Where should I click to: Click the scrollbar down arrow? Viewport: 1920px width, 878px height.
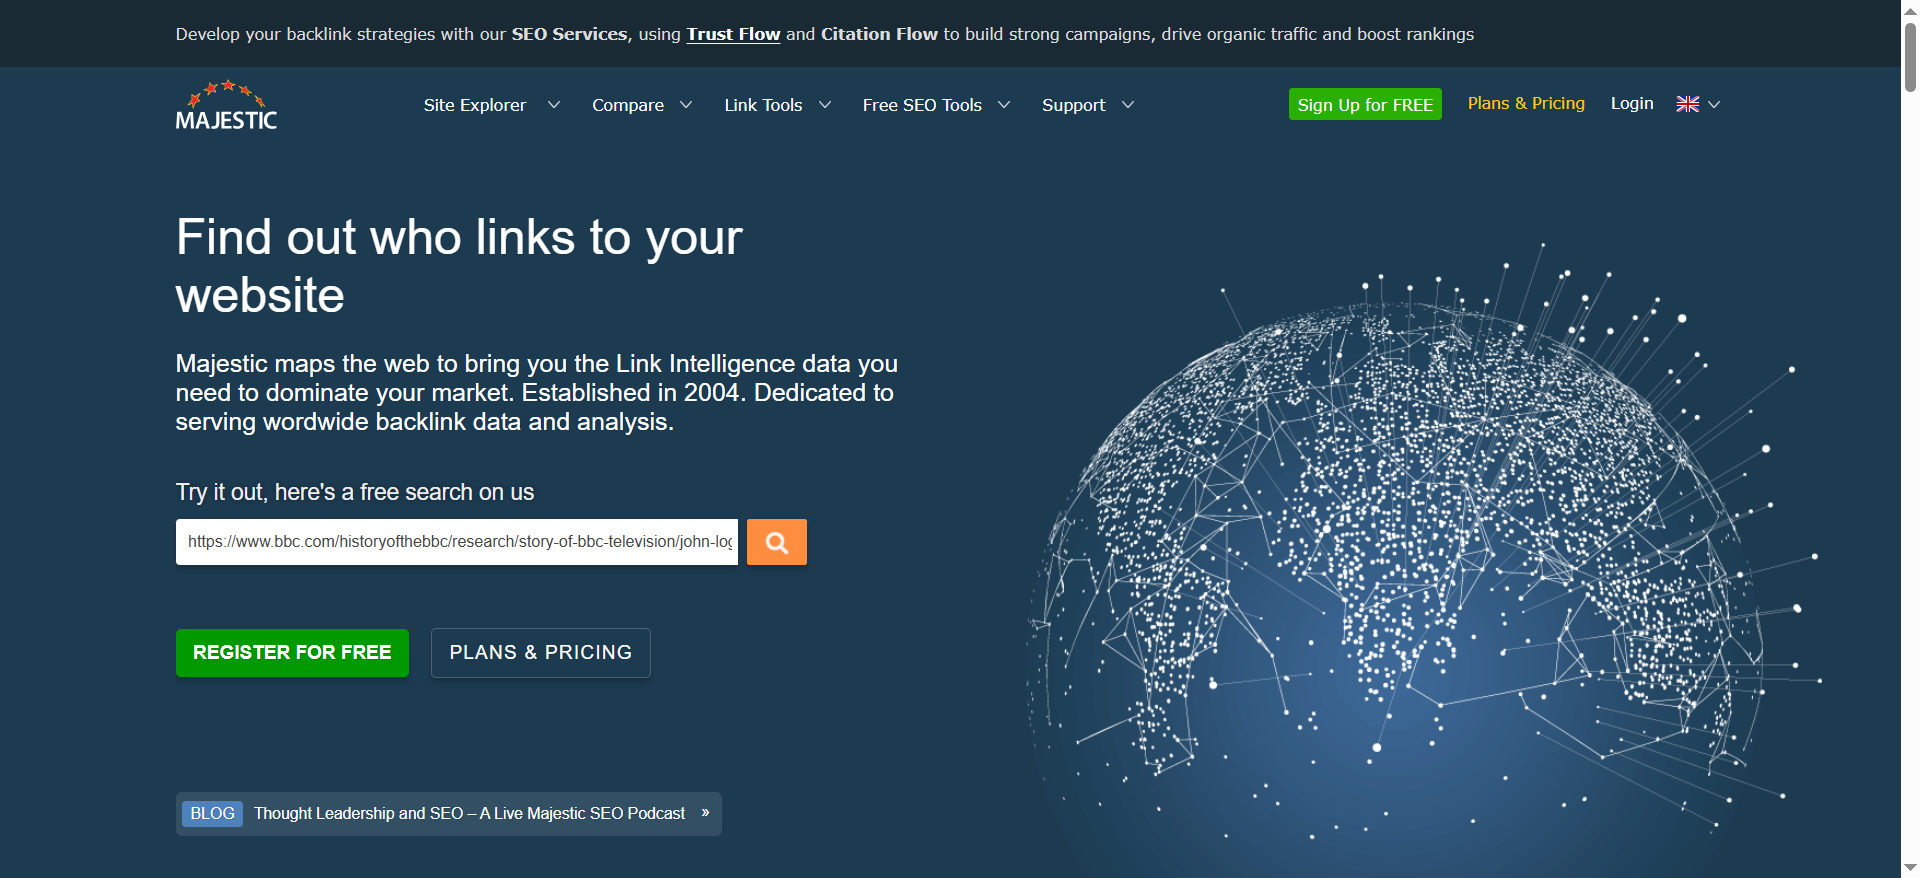point(1910,868)
